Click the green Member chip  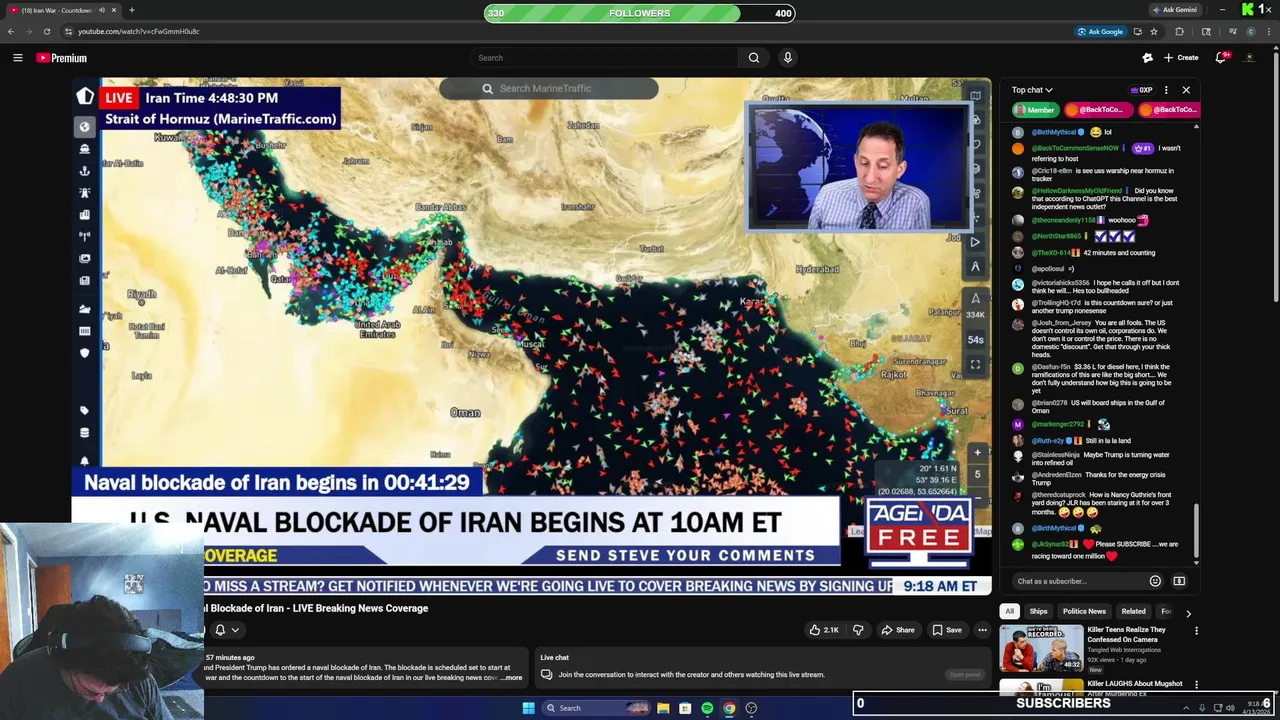pyautogui.click(x=1034, y=110)
